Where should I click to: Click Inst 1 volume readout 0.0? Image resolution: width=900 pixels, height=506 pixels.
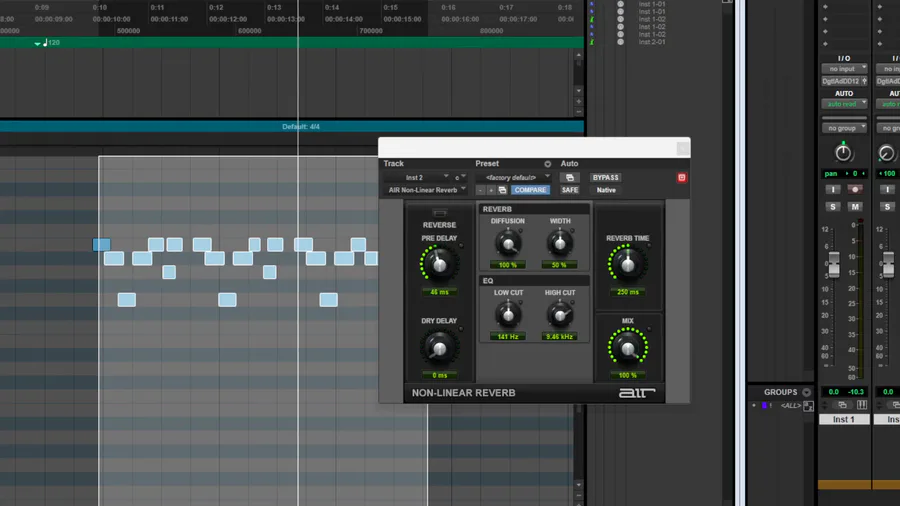833,392
